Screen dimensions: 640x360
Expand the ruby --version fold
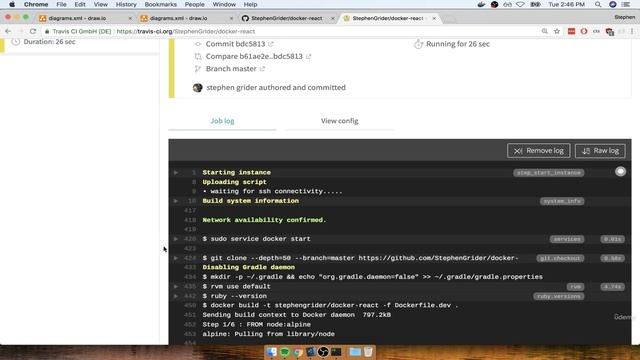(x=176, y=296)
